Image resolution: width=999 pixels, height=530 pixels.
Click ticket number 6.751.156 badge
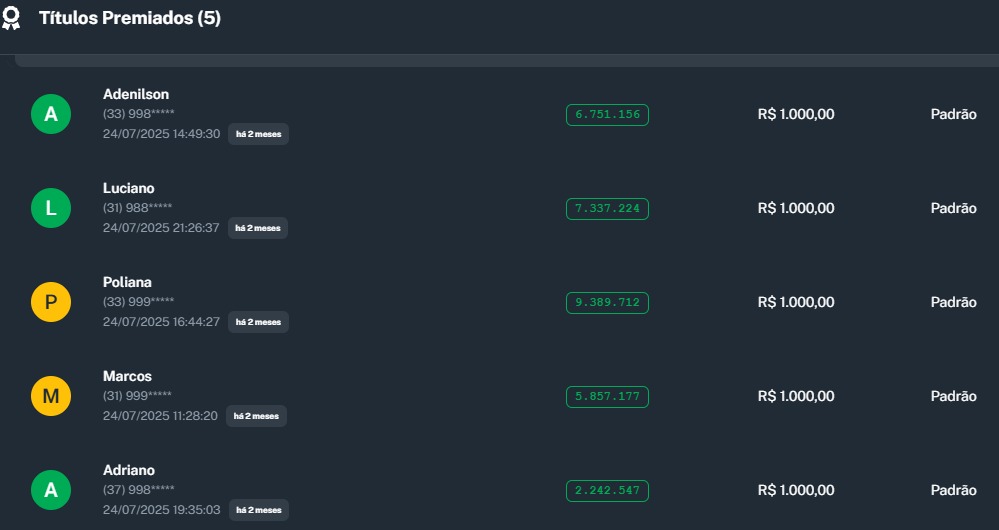pyautogui.click(x=607, y=115)
